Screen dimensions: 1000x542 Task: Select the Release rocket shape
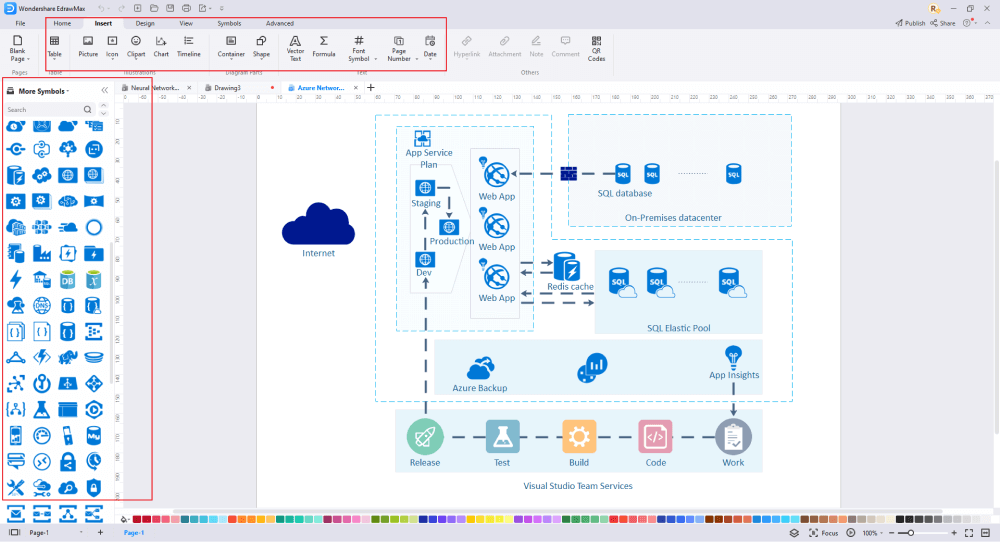(x=425, y=437)
